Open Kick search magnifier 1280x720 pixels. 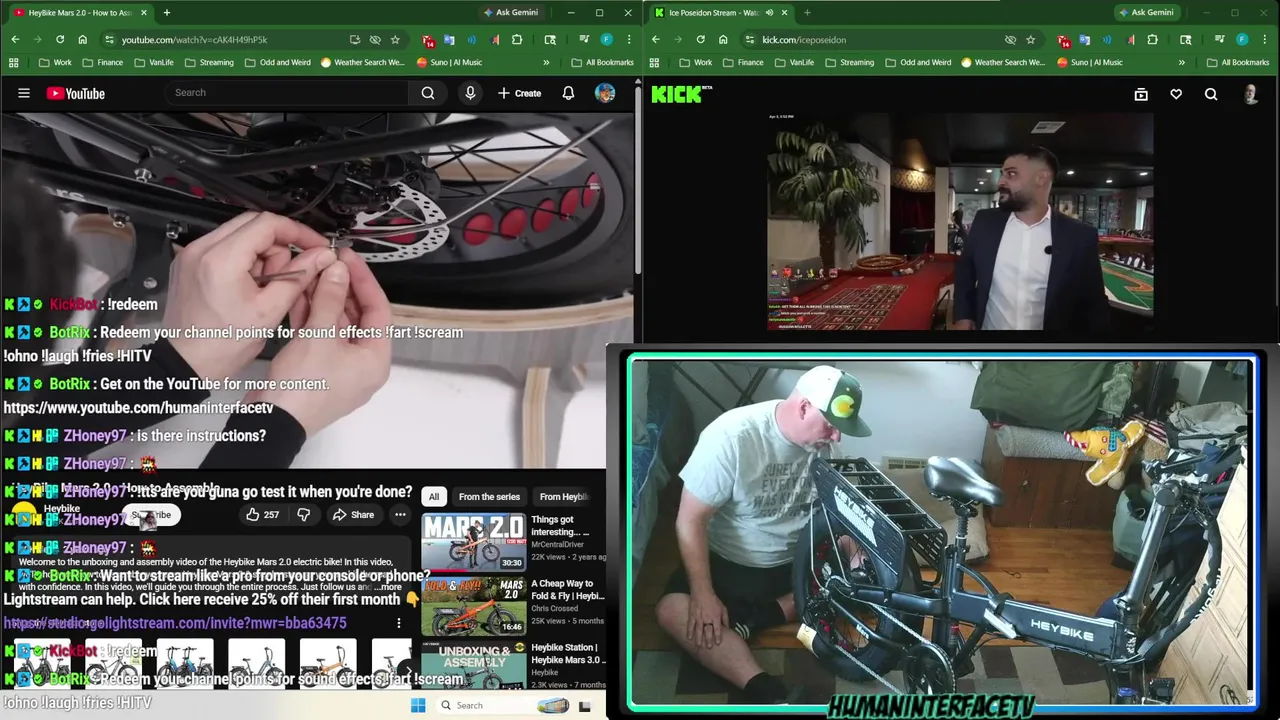1211,94
